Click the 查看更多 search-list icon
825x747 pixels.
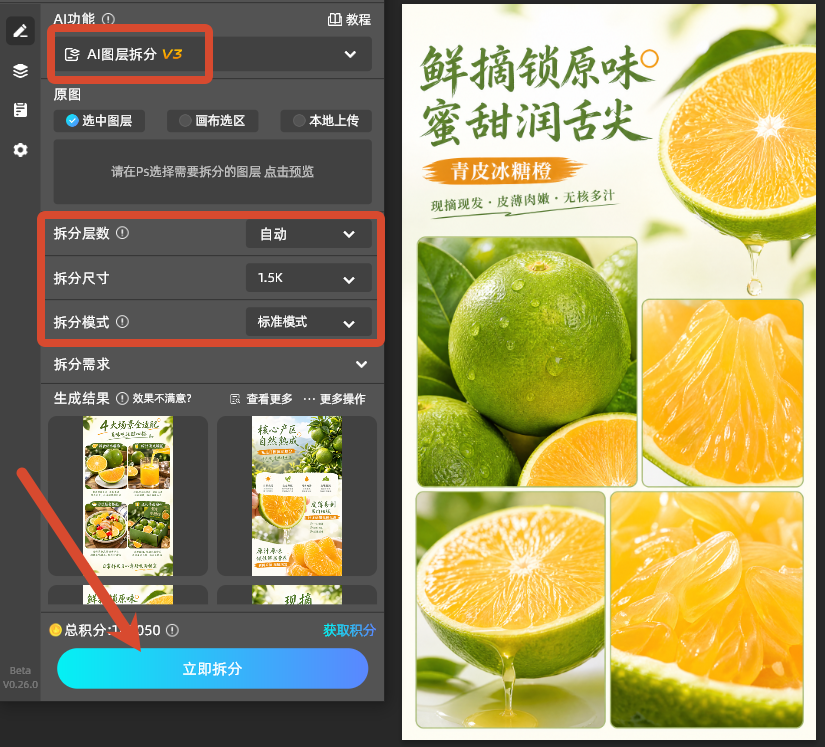point(235,399)
